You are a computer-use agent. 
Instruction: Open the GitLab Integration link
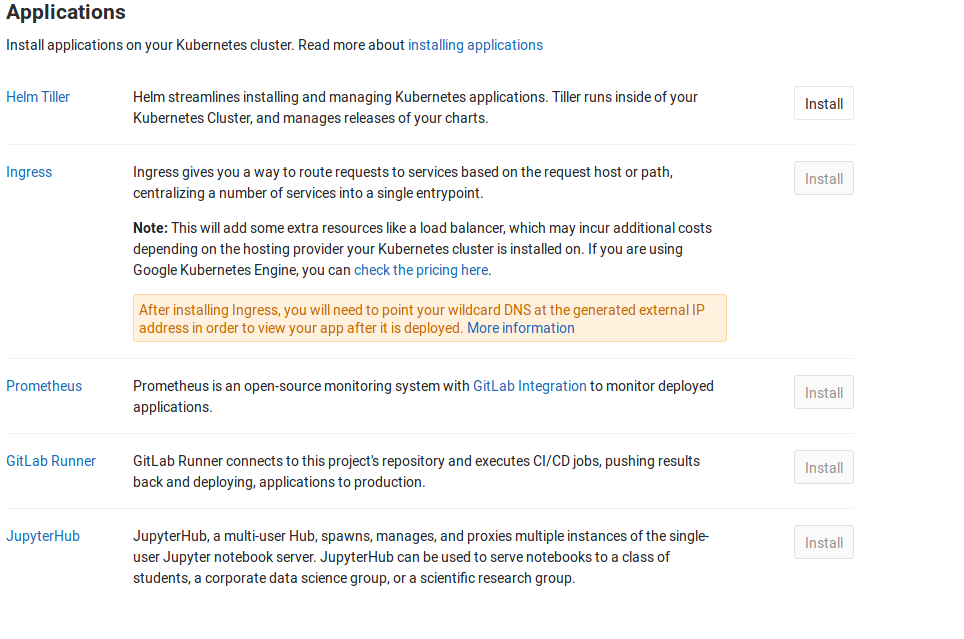(x=529, y=386)
